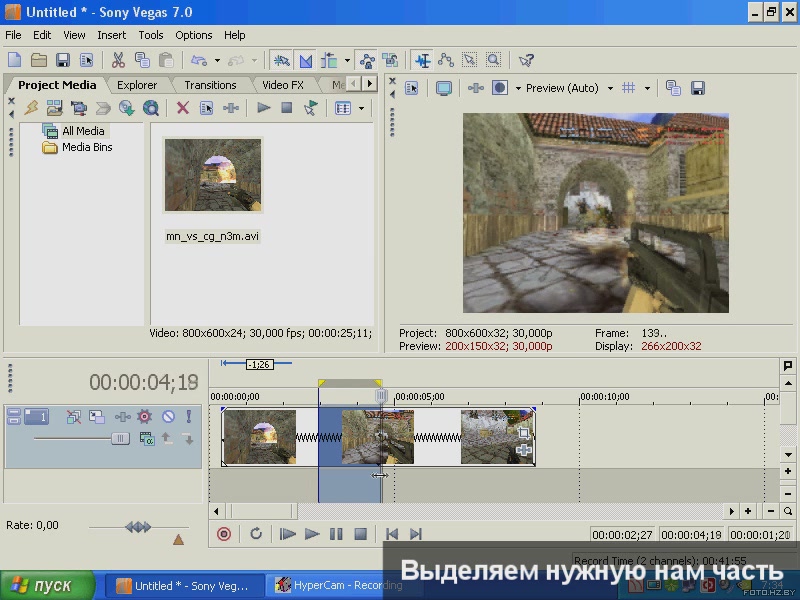Open the Options menu
Viewport: 800px width, 600px height.
tap(194, 35)
